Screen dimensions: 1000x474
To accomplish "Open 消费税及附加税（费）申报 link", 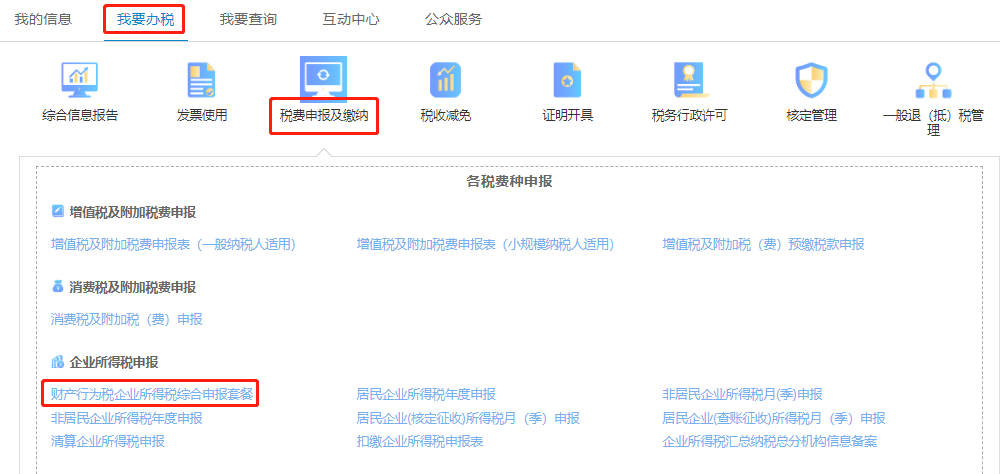I will click(x=127, y=319).
